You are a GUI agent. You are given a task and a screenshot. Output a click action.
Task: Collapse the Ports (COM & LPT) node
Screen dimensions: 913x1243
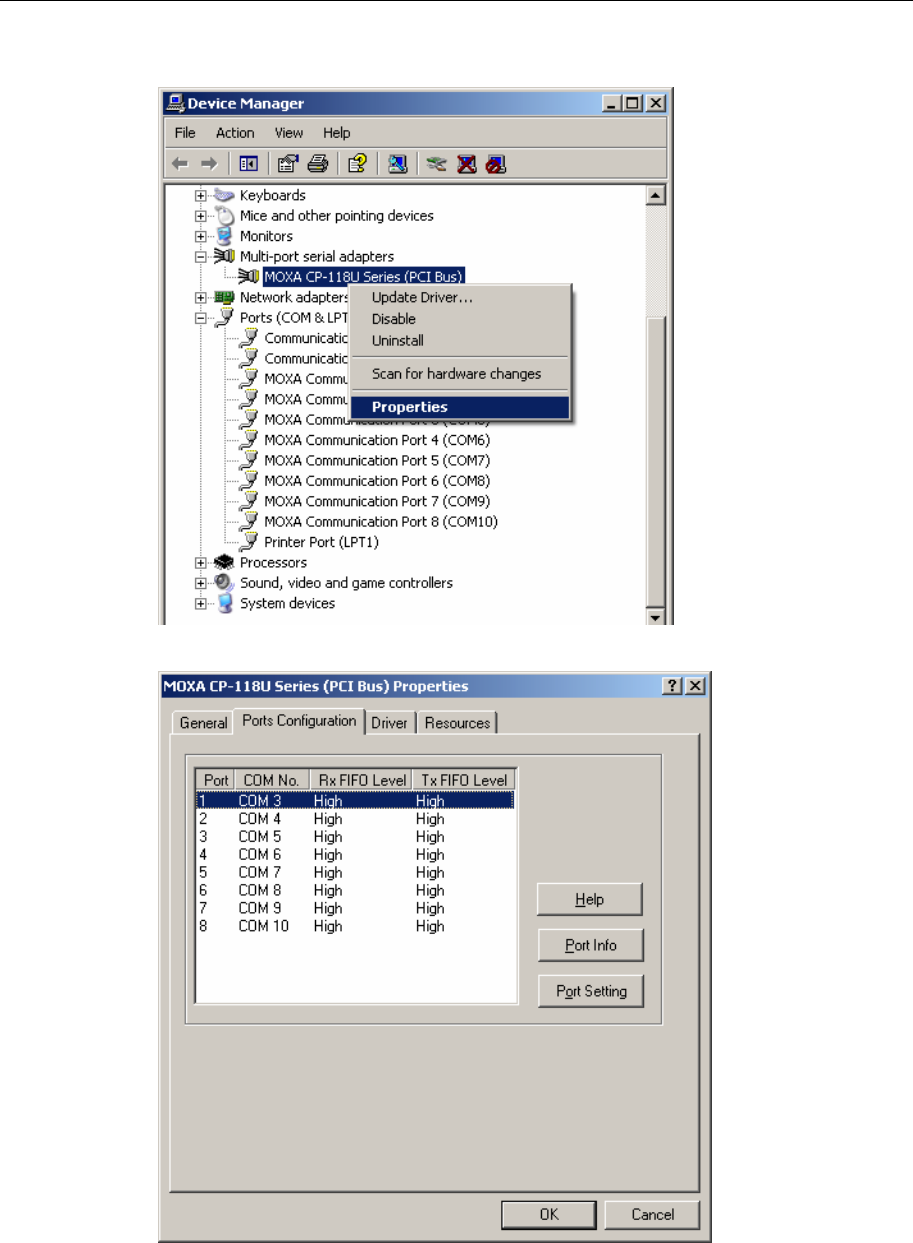(x=201, y=318)
